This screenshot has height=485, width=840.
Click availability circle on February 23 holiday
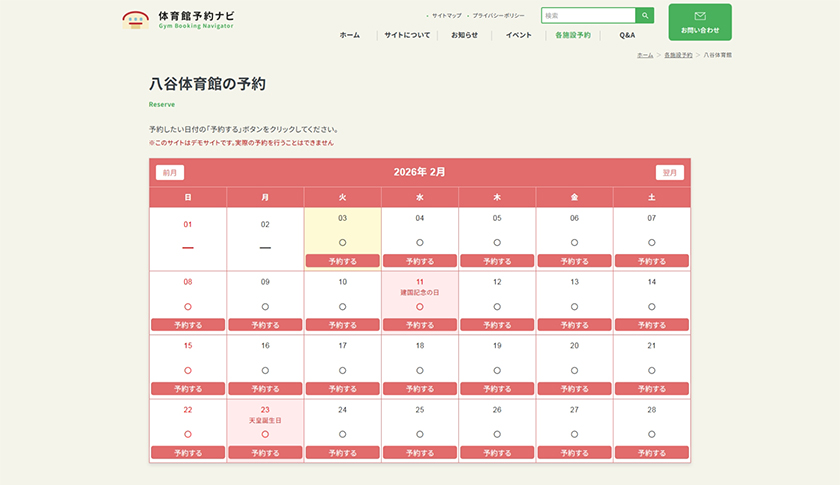pos(265,434)
